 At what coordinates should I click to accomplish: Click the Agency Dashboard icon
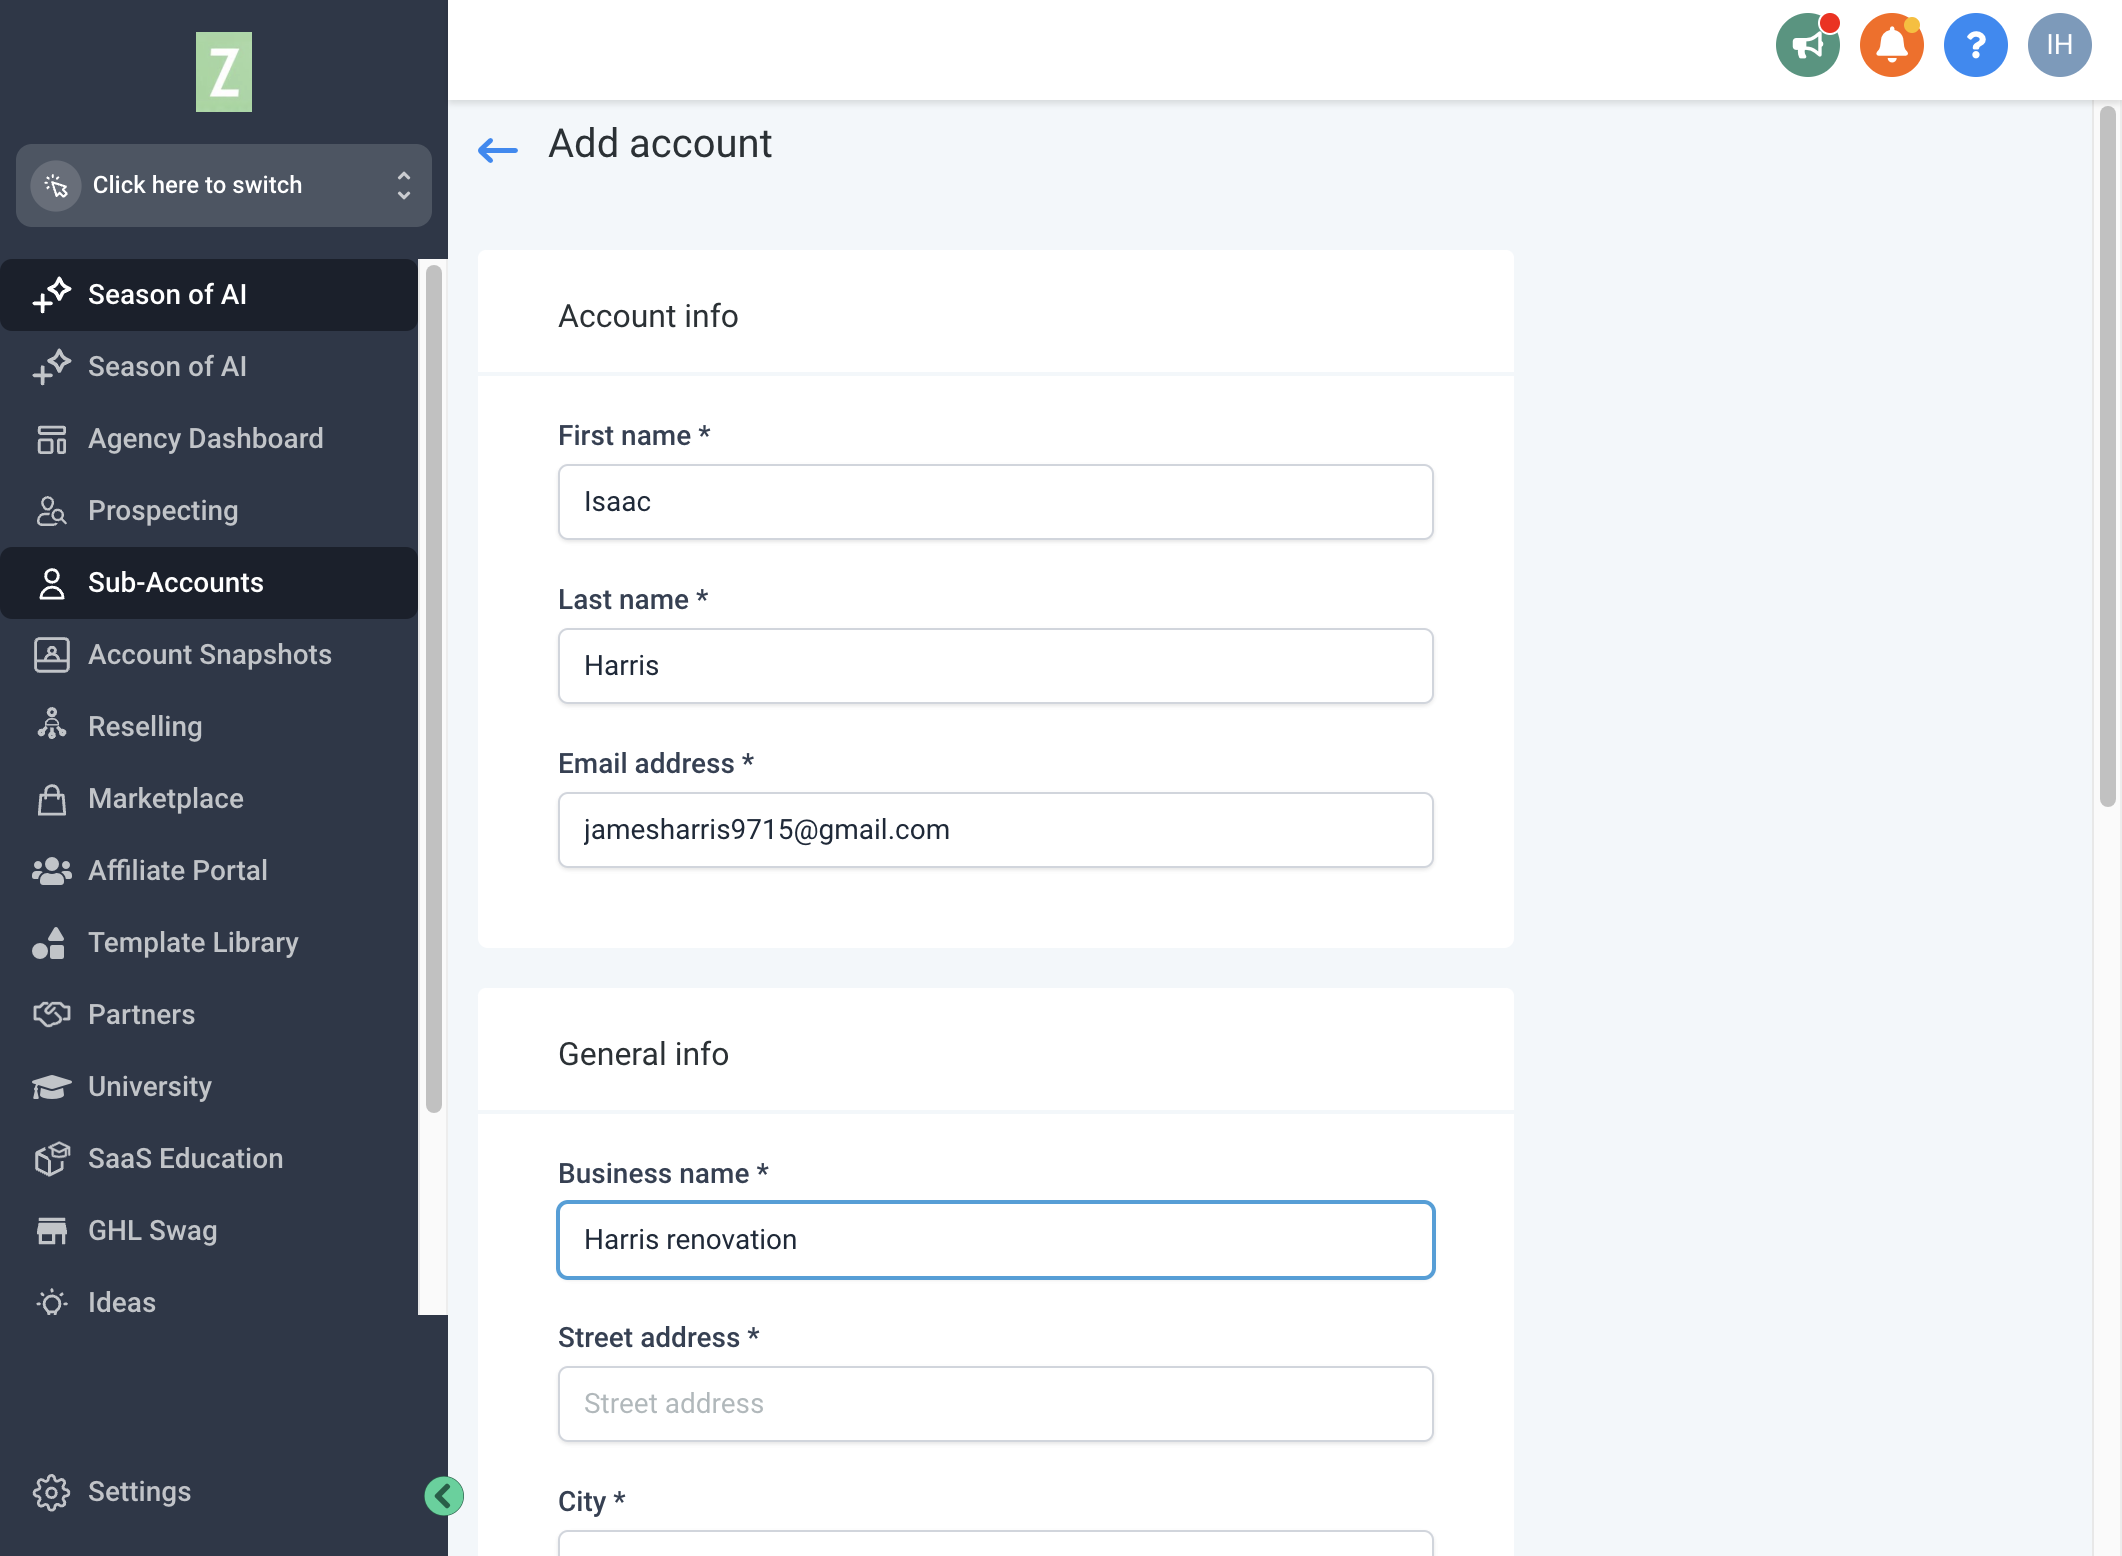[x=51, y=439]
